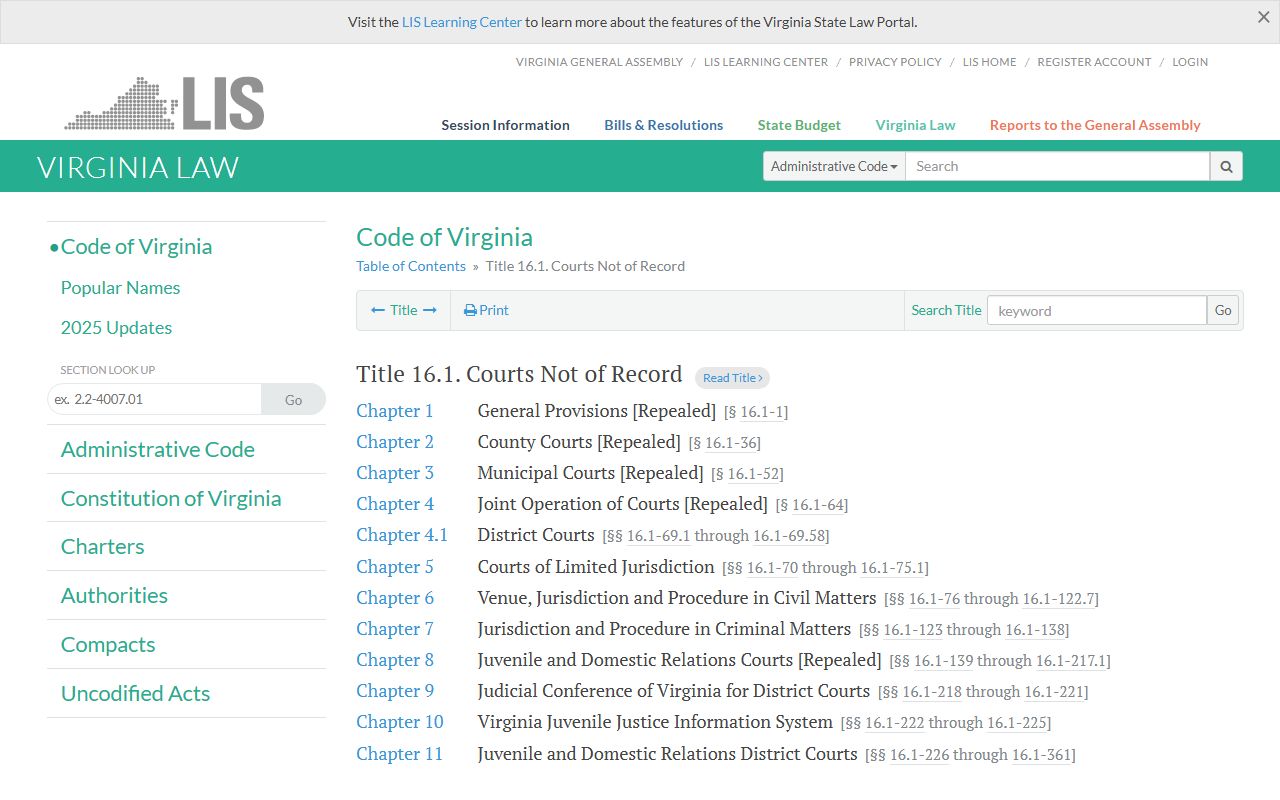
Task: Open Chapter 3 Municipal Courts
Action: pyautogui.click(x=395, y=473)
